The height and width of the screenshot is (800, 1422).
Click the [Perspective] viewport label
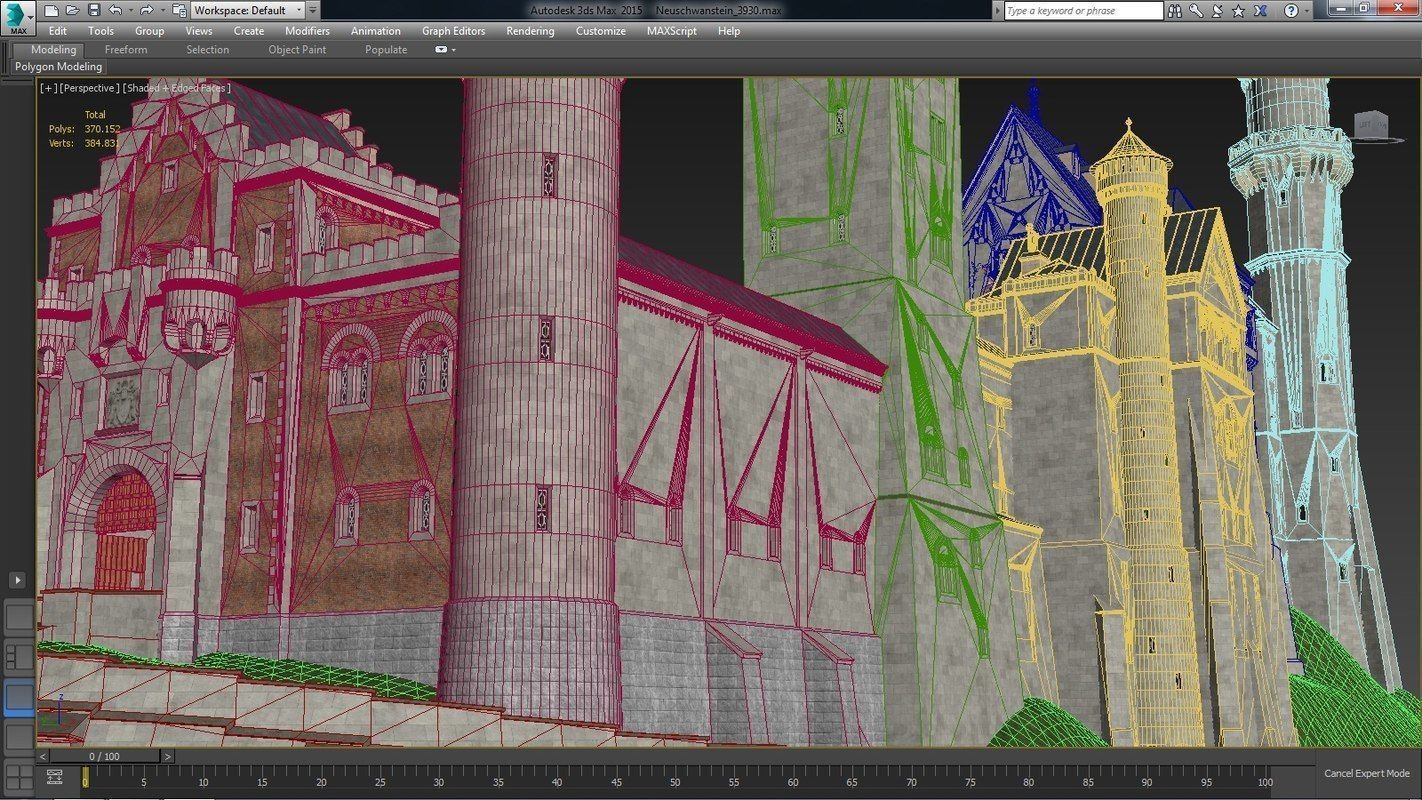coord(90,88)
